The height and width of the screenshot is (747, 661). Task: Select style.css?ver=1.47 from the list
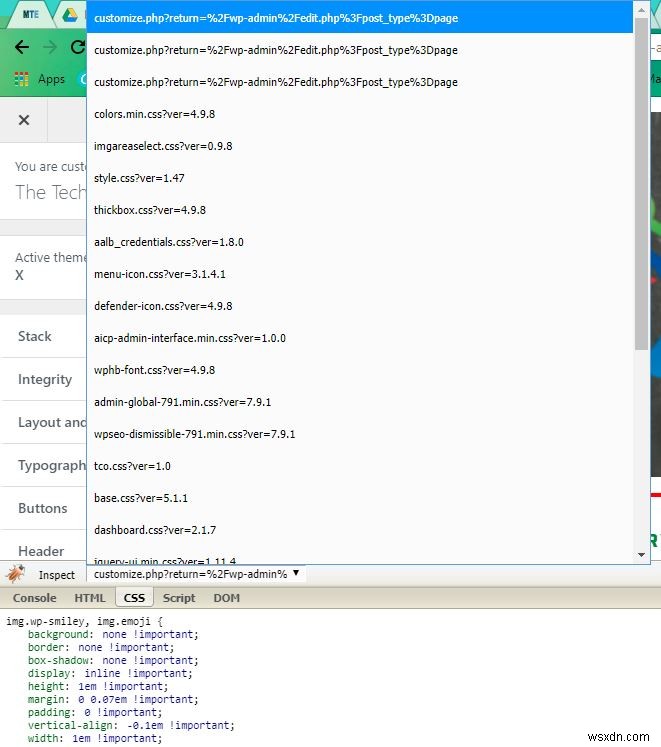click(139, 178)
